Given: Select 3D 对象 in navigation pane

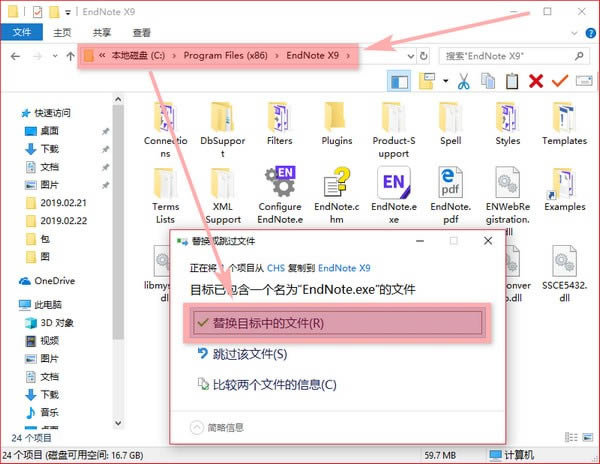Looking at the screenshot, I should pyautogui.click(x=49, y=323).
